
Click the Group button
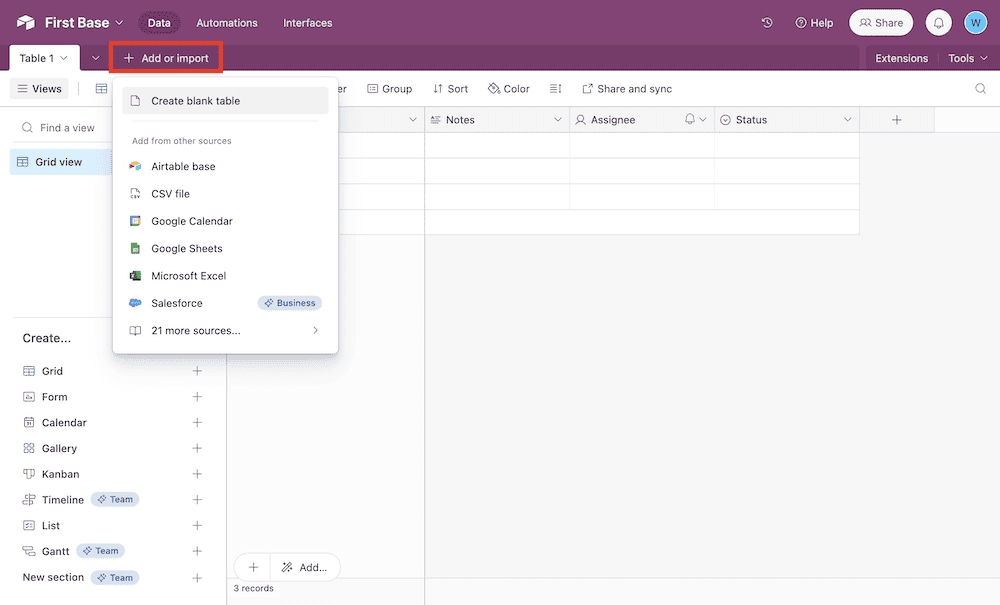pos(390,89)
